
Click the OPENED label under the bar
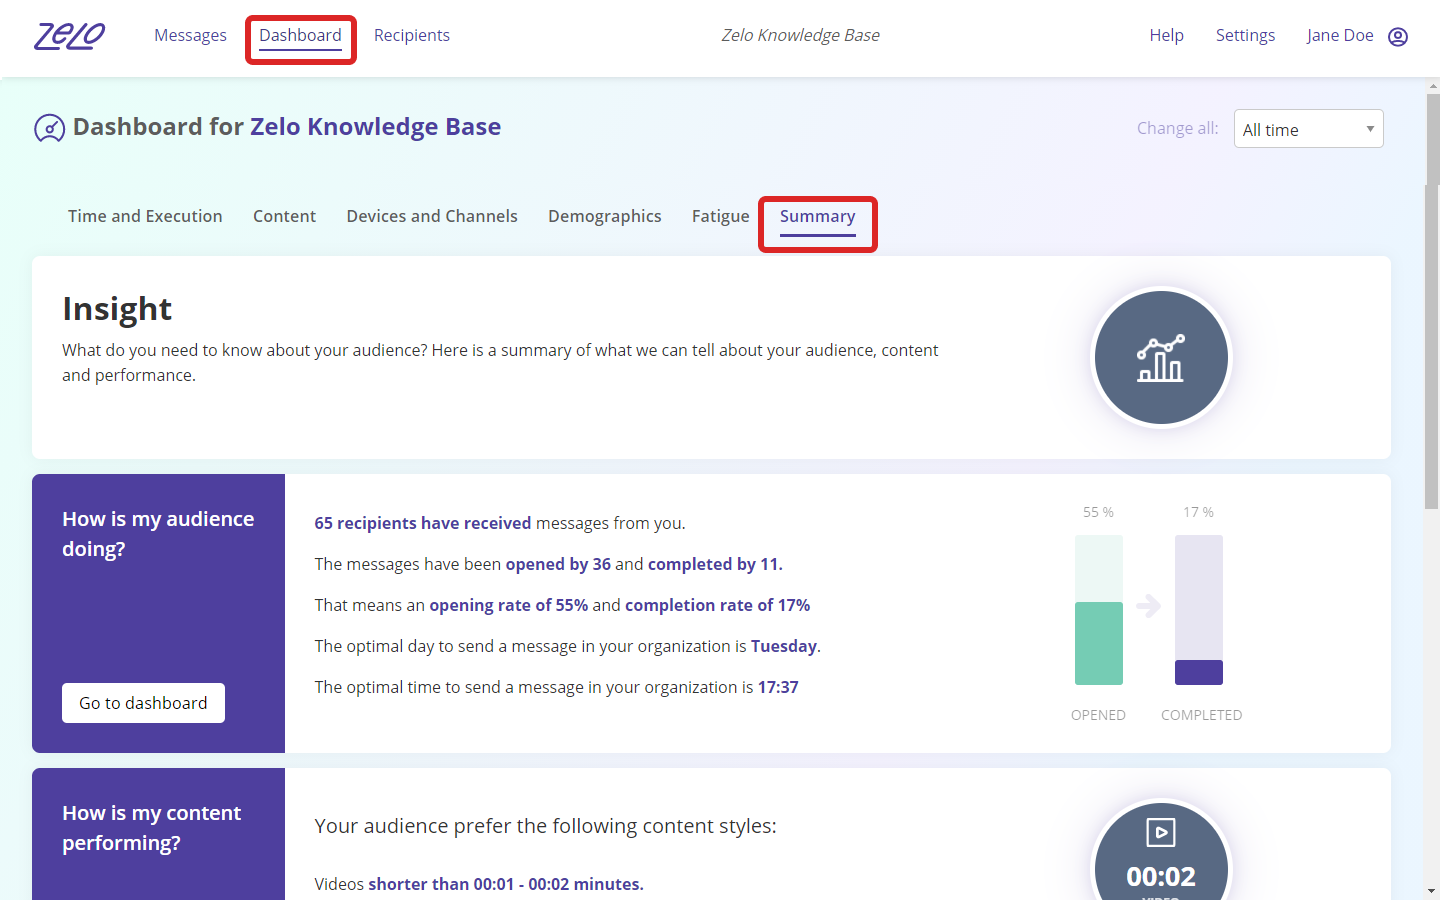click(x=1098, y=715)
